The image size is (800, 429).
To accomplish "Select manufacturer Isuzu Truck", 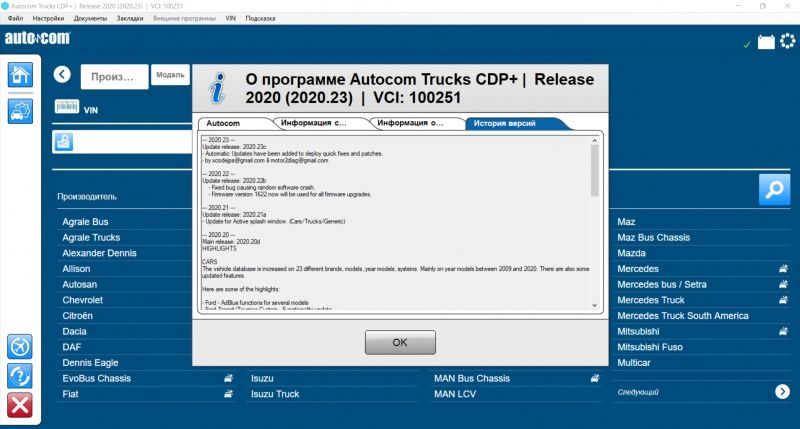I will pos(275,394).
